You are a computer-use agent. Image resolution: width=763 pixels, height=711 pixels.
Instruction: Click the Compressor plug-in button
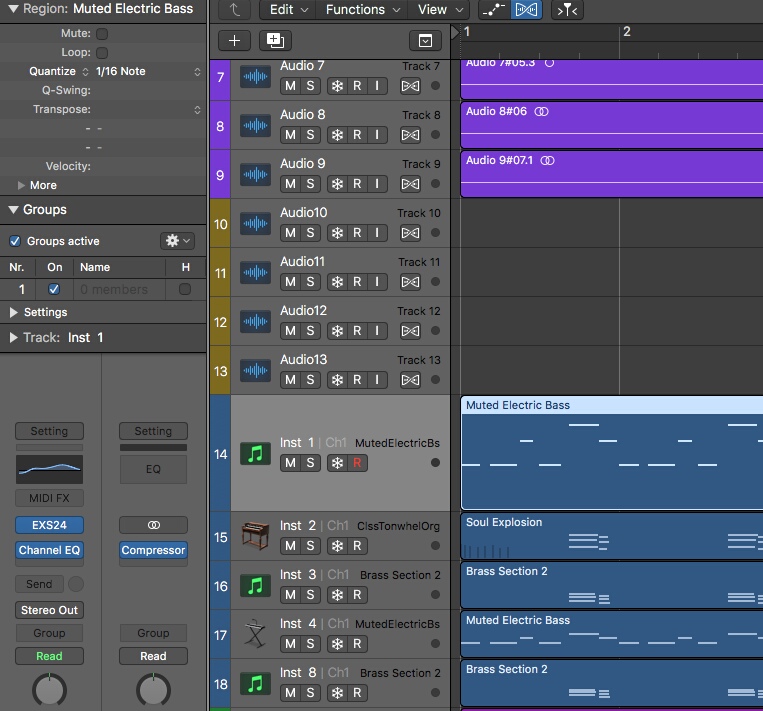(153, 550)
